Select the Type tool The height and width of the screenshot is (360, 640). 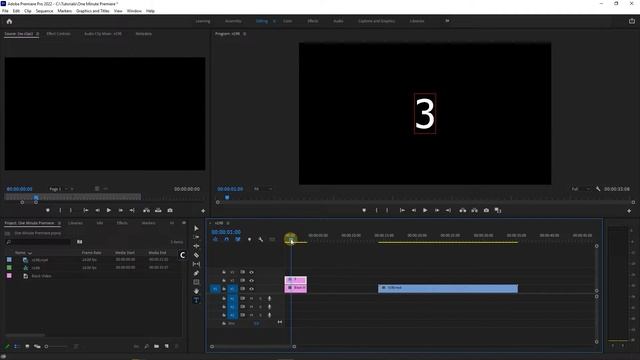[196, 300]
